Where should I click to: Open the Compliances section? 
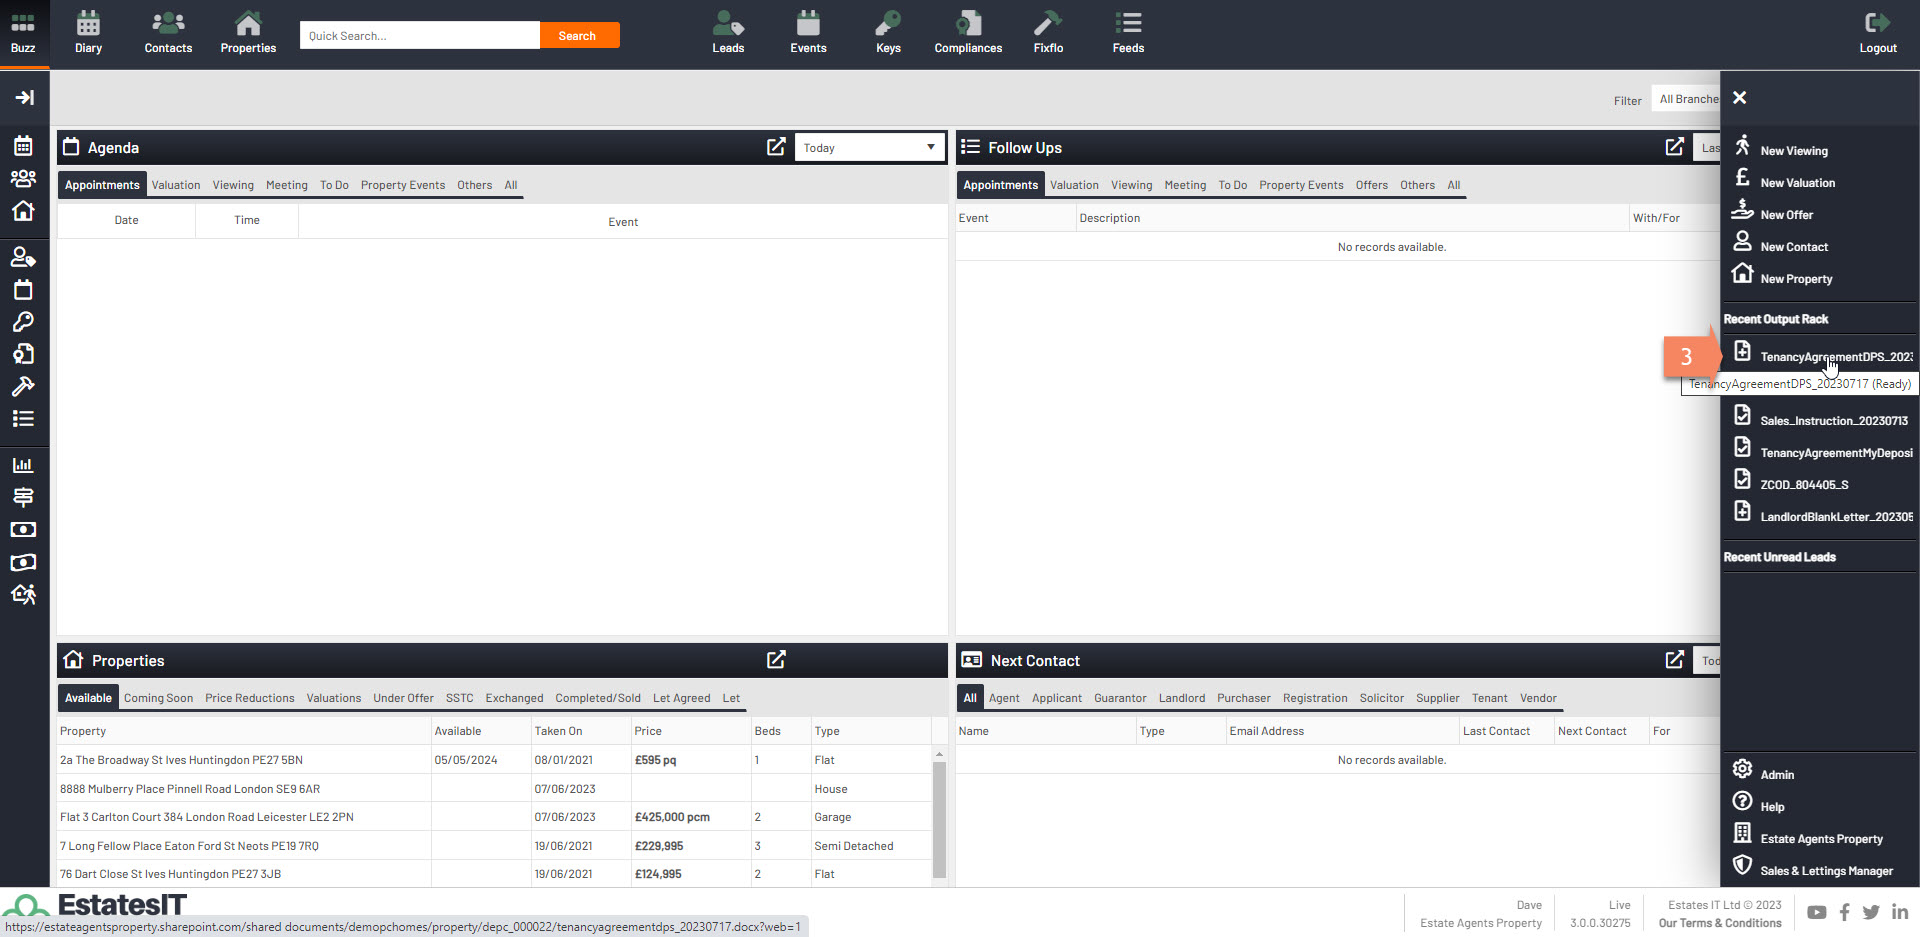(x=967, y=33)
